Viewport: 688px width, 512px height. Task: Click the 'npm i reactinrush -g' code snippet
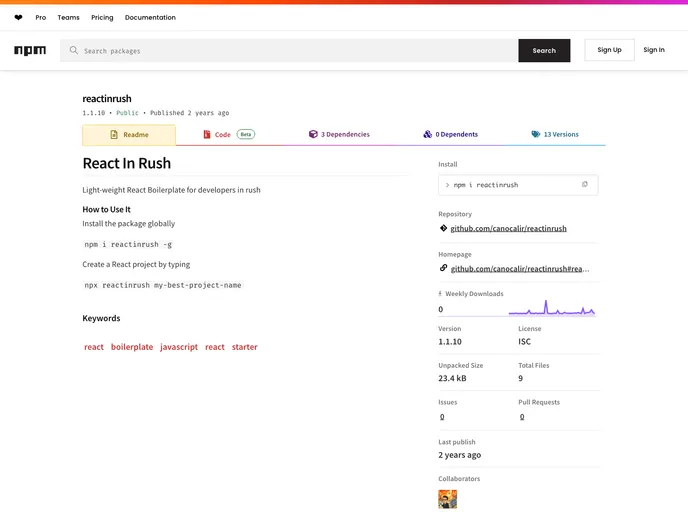point(128,244)
